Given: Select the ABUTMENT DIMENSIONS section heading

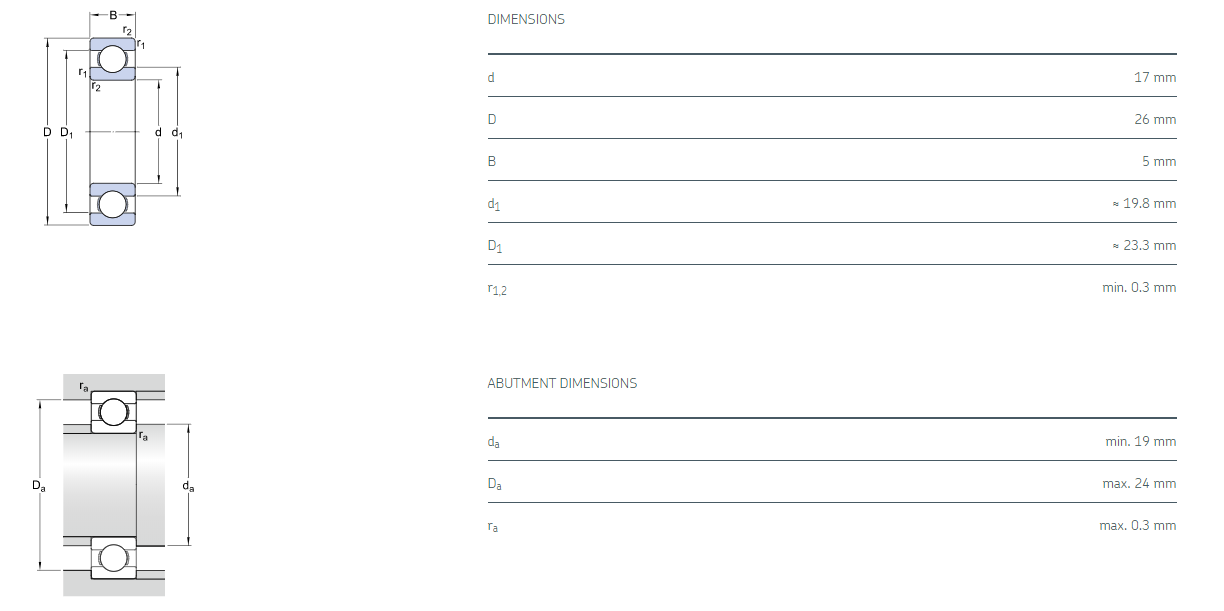Looking at the screenshot, I should (562, 383).
